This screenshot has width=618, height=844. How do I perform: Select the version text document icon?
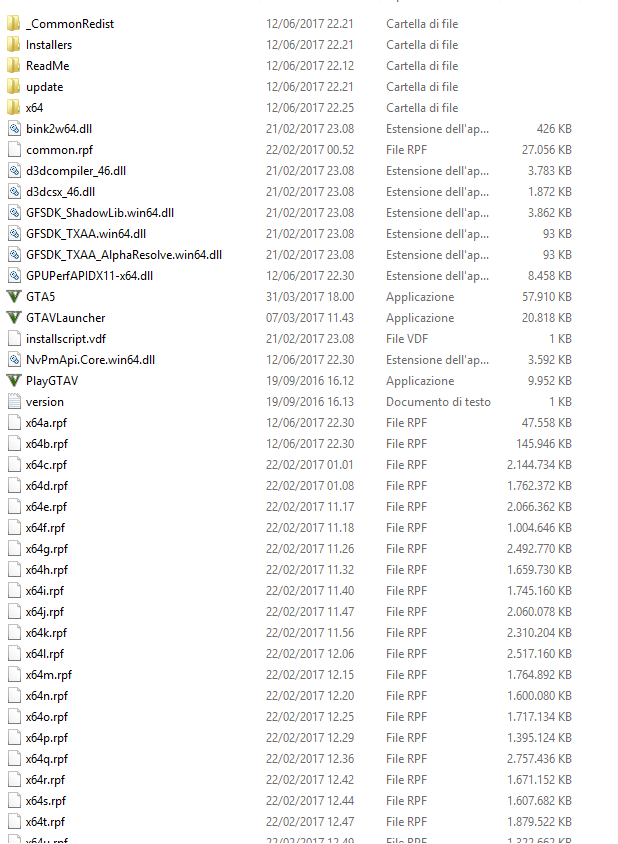click(15, 402)
